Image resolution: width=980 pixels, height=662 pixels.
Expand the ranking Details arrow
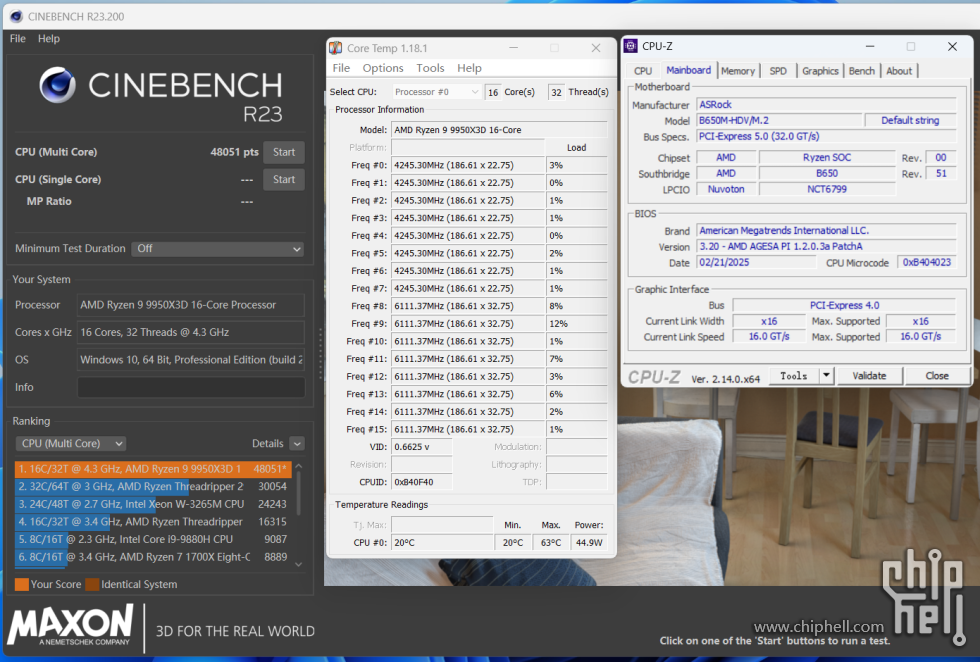298,444
